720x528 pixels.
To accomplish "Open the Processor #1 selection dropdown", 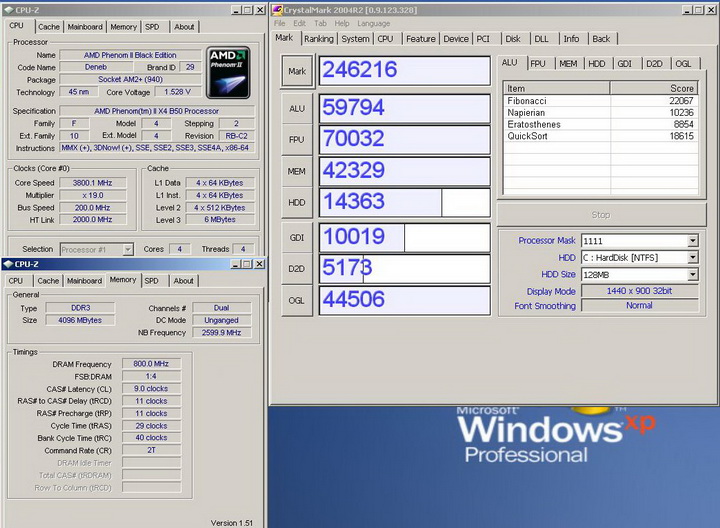I will (128, 249).
